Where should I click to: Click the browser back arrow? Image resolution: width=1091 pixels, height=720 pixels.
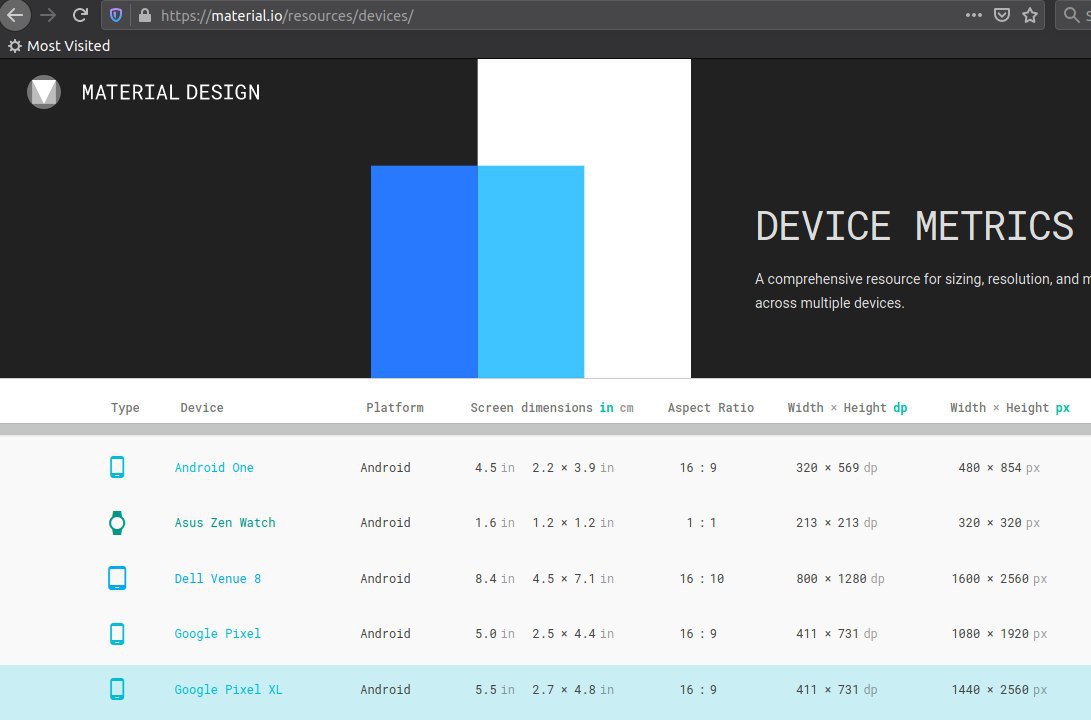pyautogui.click(x=15, y=15)
